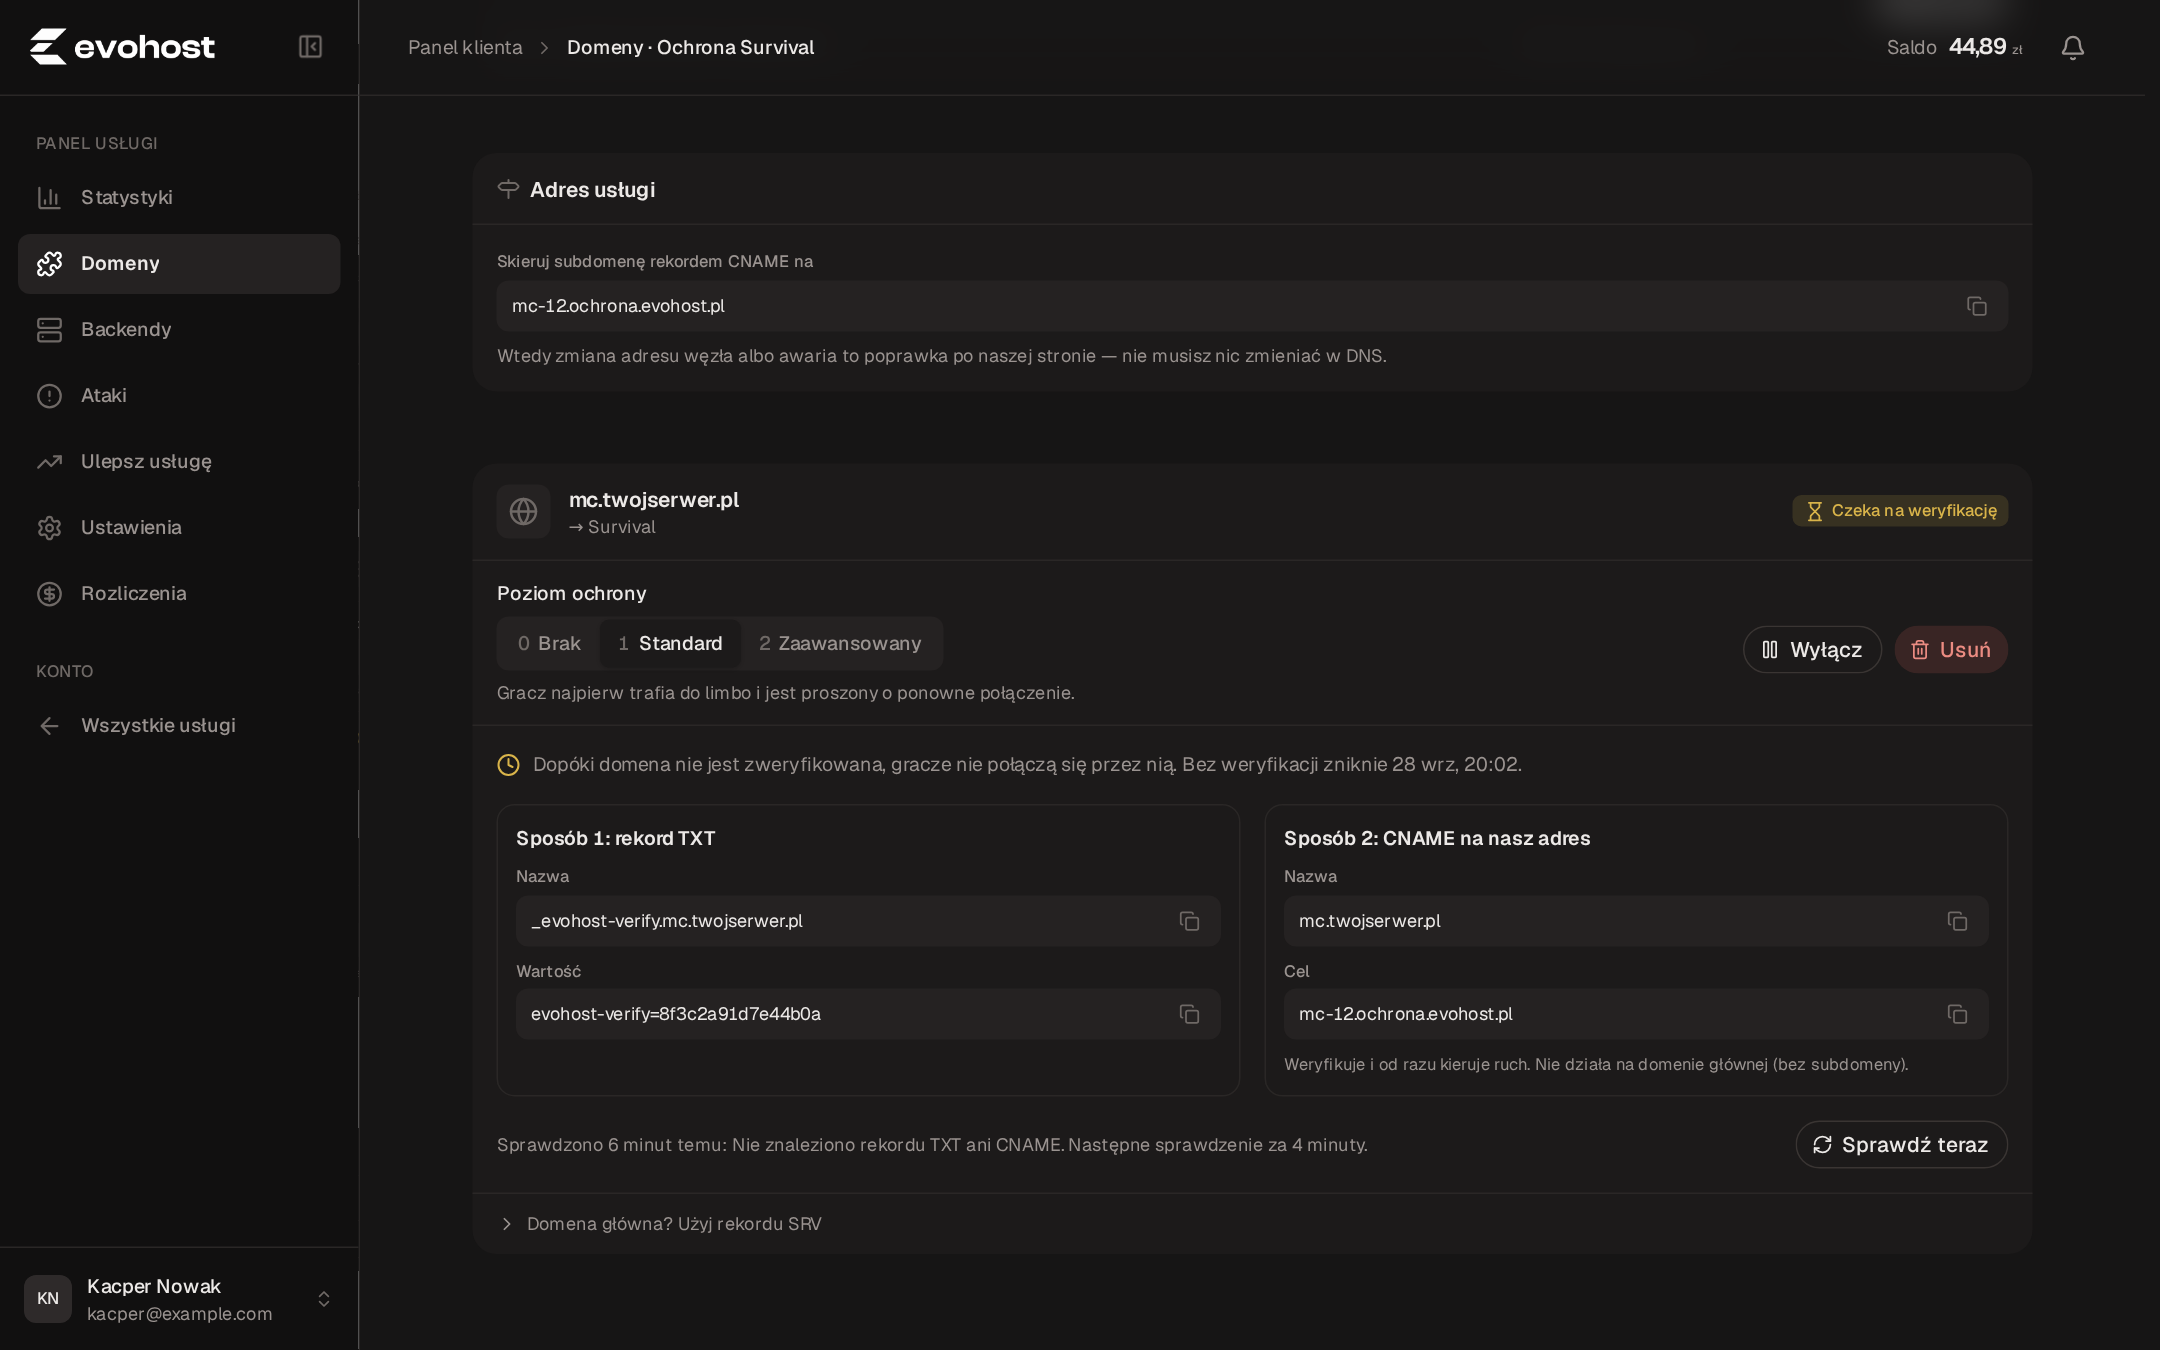Open the Kacper Nowak account switcher
Screen dimensions: 2160x1350
pos(180,1298)
